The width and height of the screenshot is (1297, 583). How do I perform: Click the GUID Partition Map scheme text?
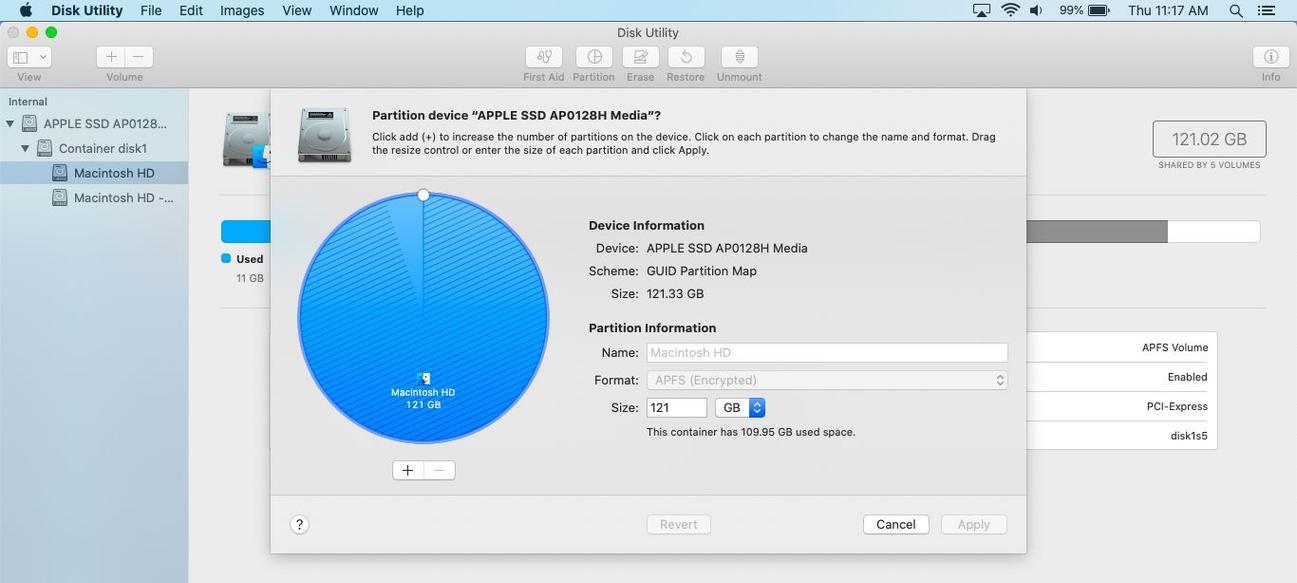[702, 271]
